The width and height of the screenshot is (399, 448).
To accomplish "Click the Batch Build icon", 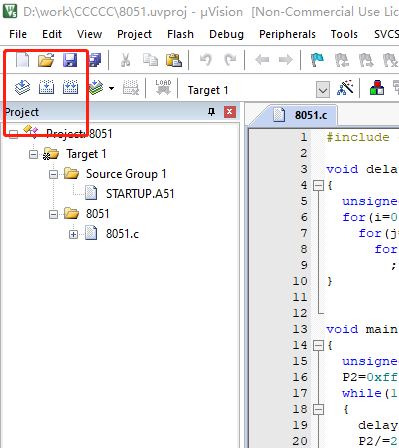I will tap(96, 88).
